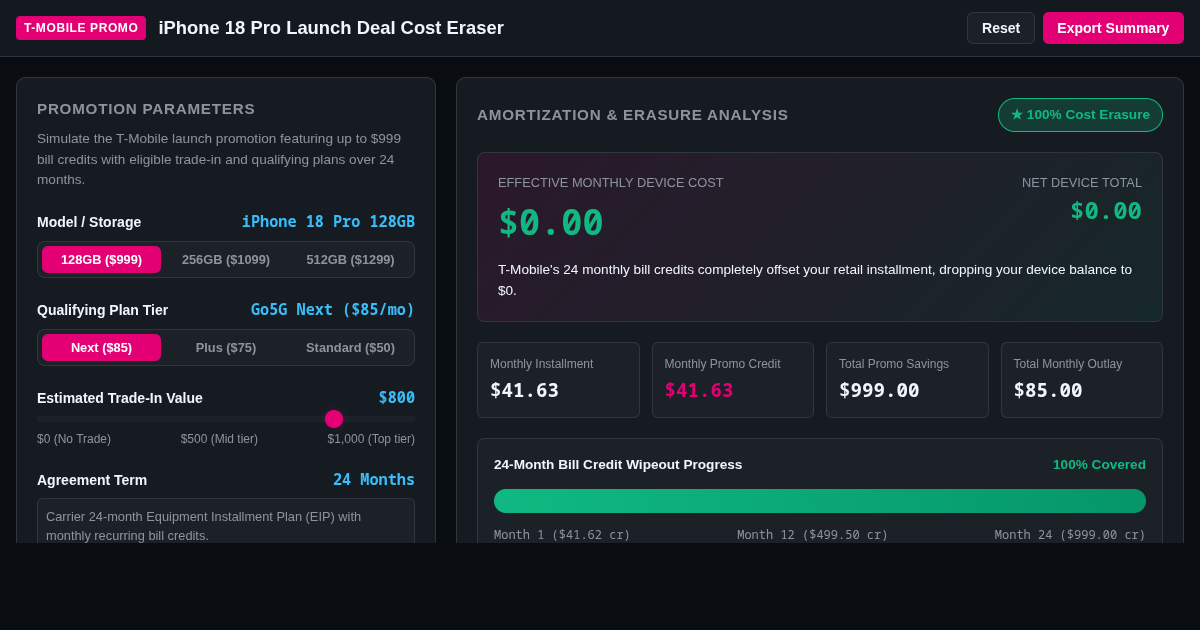Click the $1,000 (Top tier) slider label
This screenshot has height=630, width=1200.
click(371, 439)
